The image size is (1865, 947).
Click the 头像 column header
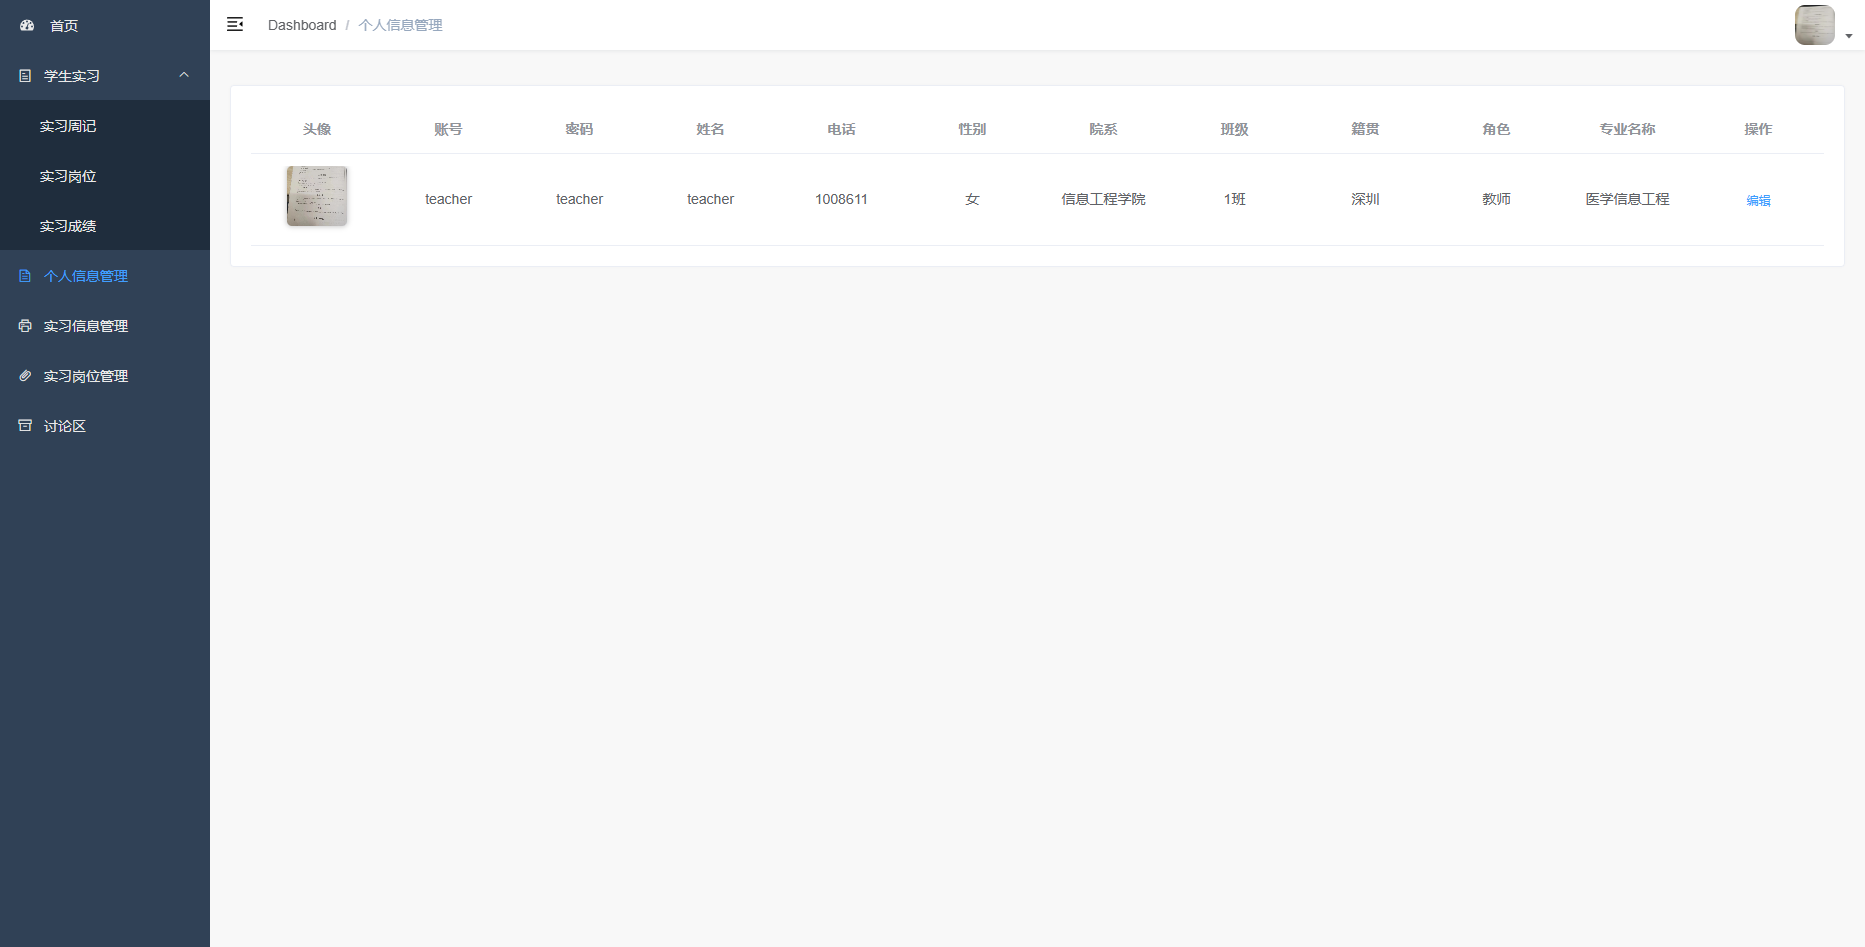click(317, 129)
